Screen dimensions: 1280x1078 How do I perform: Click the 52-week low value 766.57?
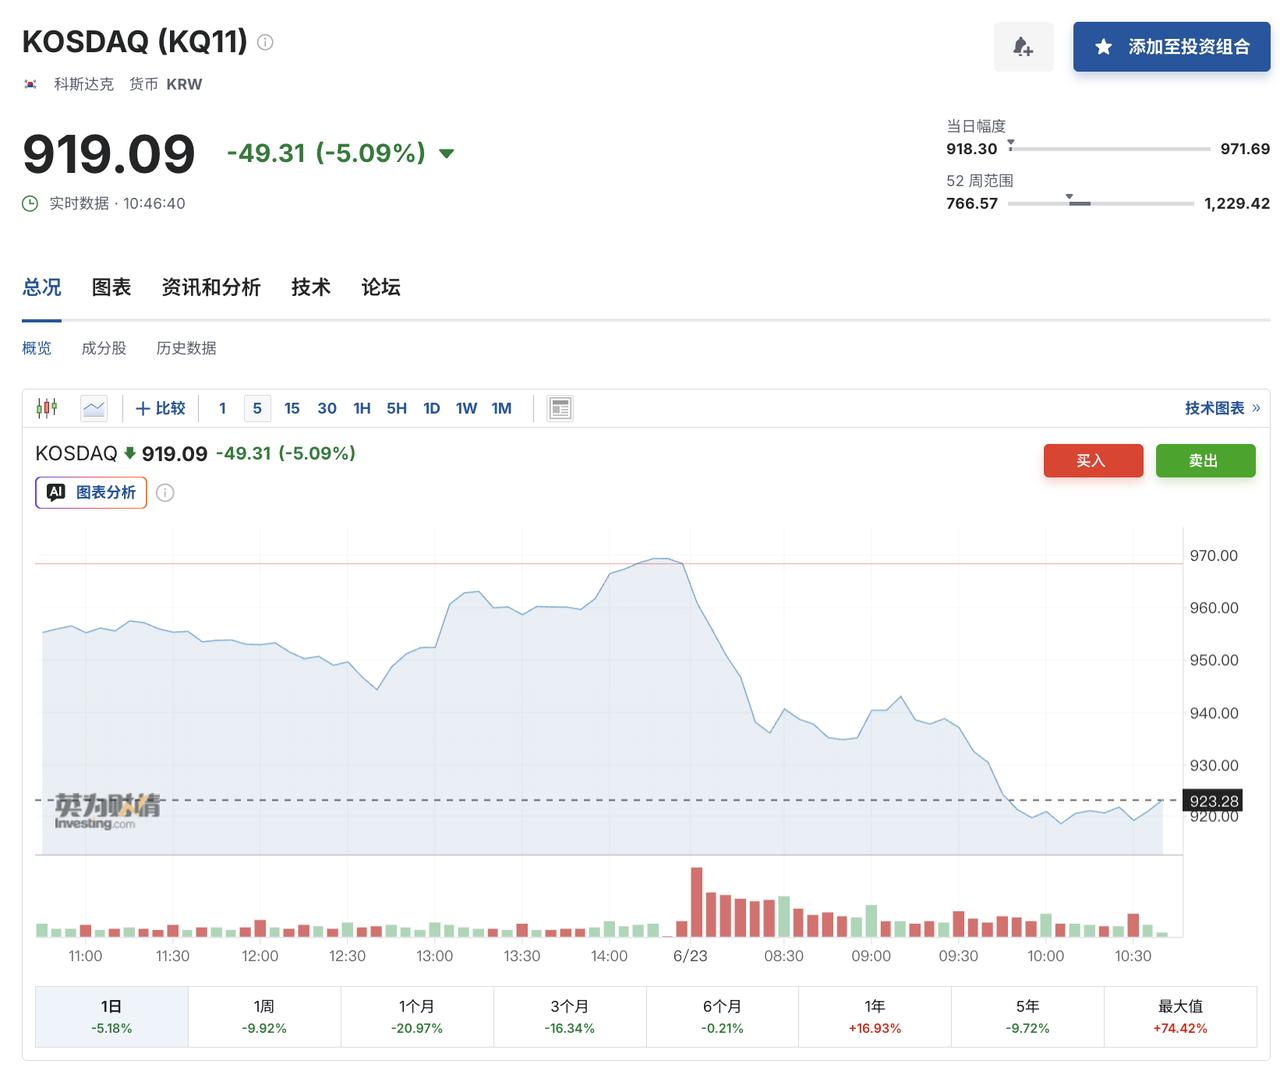[x=972, y=203]
